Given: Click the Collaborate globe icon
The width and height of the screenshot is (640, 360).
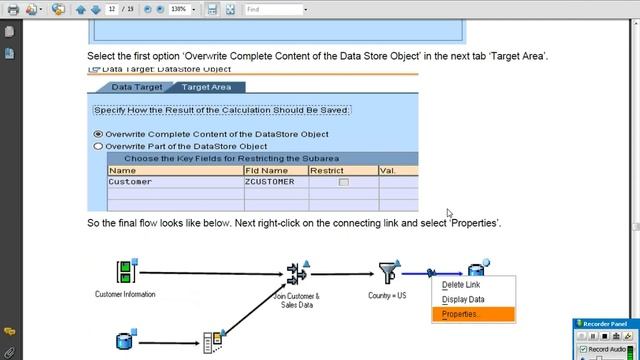Looking at the screenshot, I should pos(58,9).
